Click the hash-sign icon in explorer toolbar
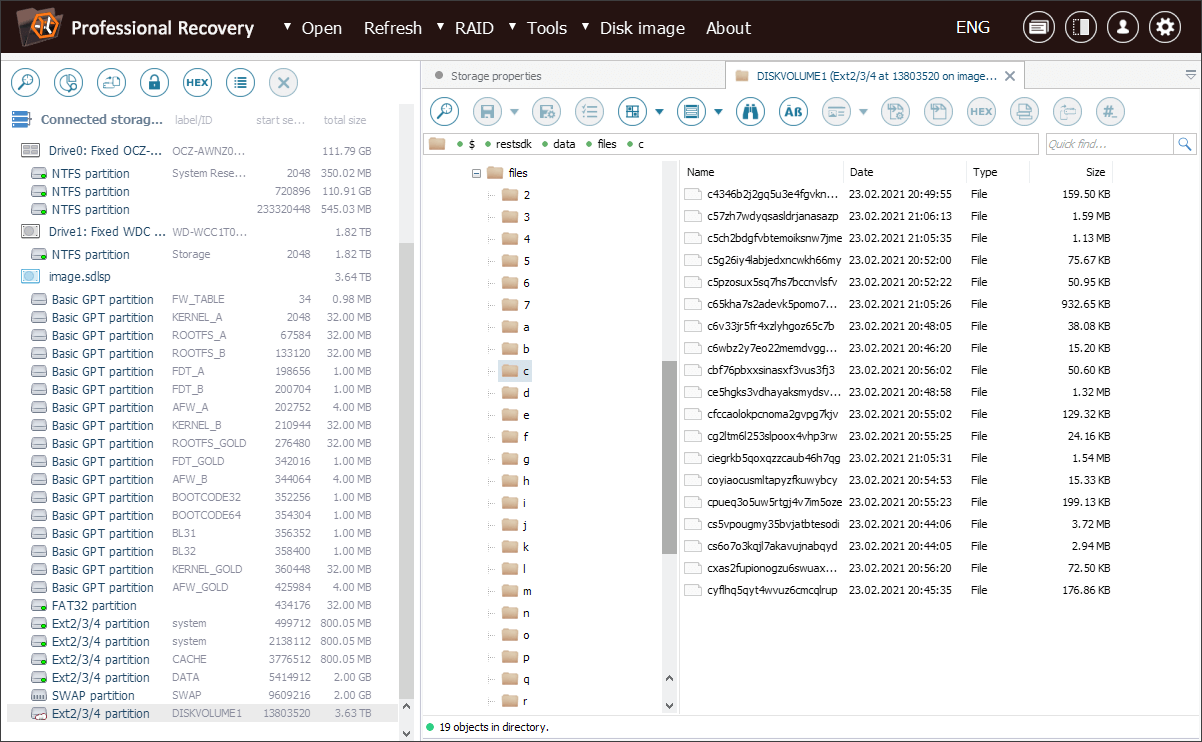The width and height of the screenshot is (1202, 742). (1110, 111)
